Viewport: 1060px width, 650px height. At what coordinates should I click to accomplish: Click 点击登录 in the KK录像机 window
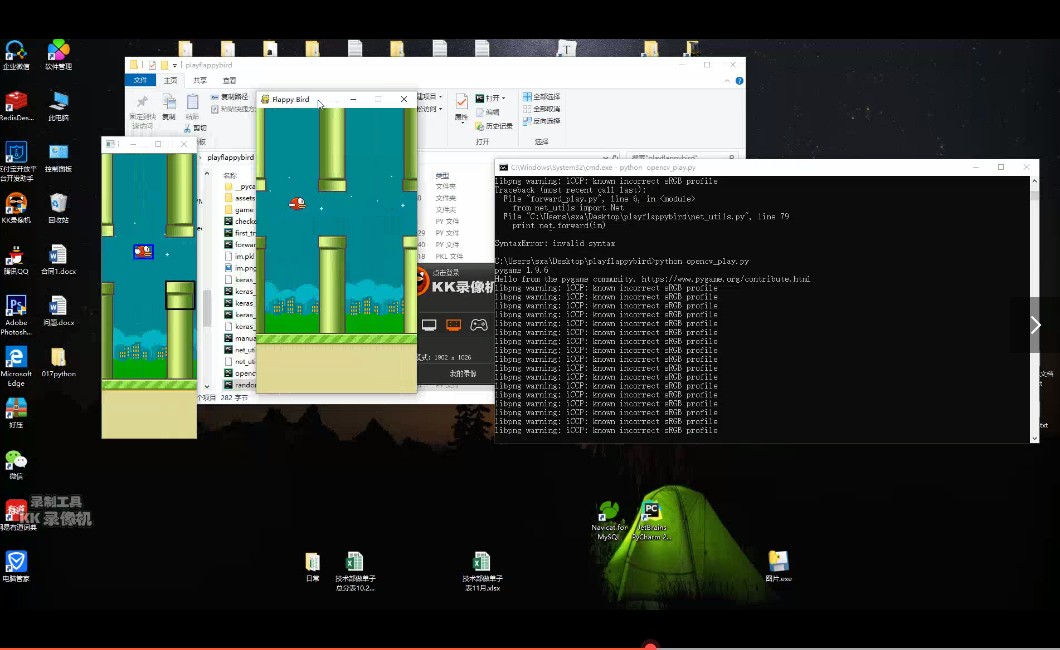446,273
